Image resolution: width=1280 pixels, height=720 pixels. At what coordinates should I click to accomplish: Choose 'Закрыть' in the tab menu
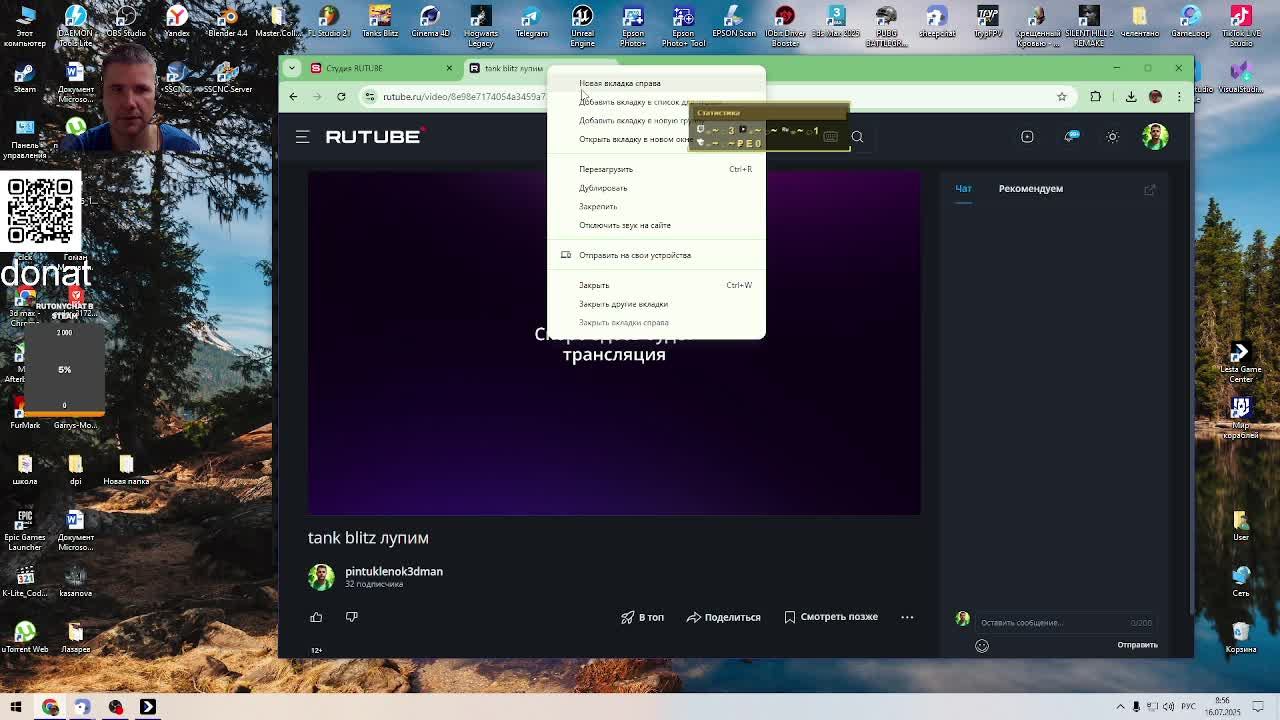(x=656, y=285)
